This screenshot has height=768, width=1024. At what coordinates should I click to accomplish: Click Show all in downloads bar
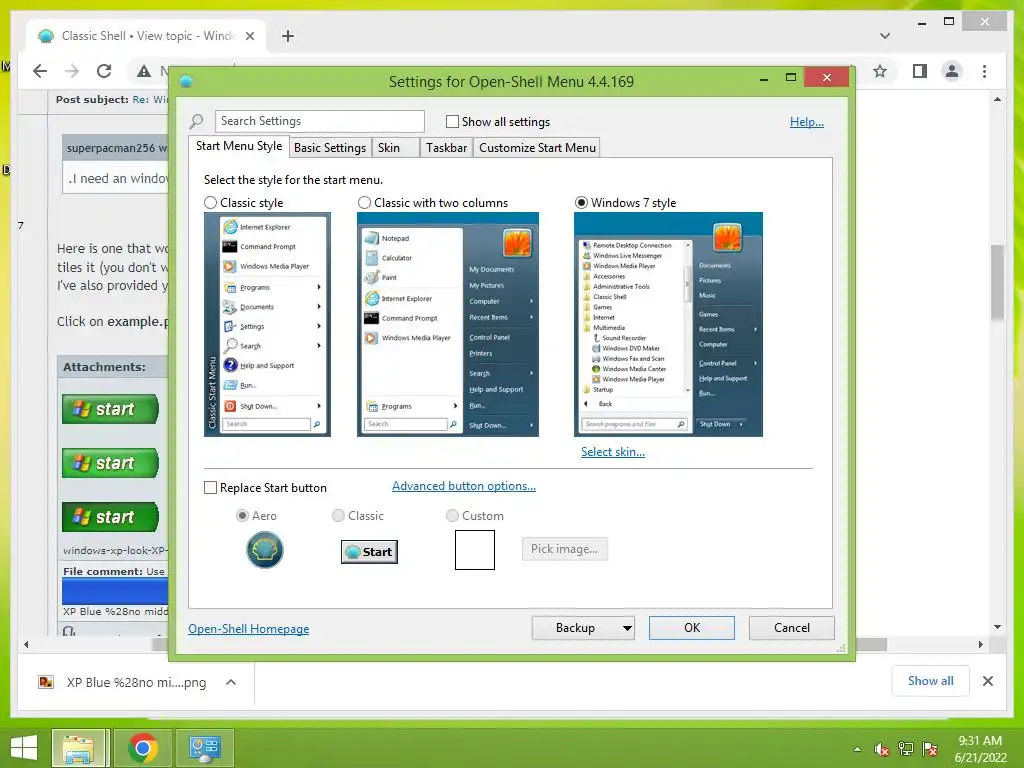point(931,681)
